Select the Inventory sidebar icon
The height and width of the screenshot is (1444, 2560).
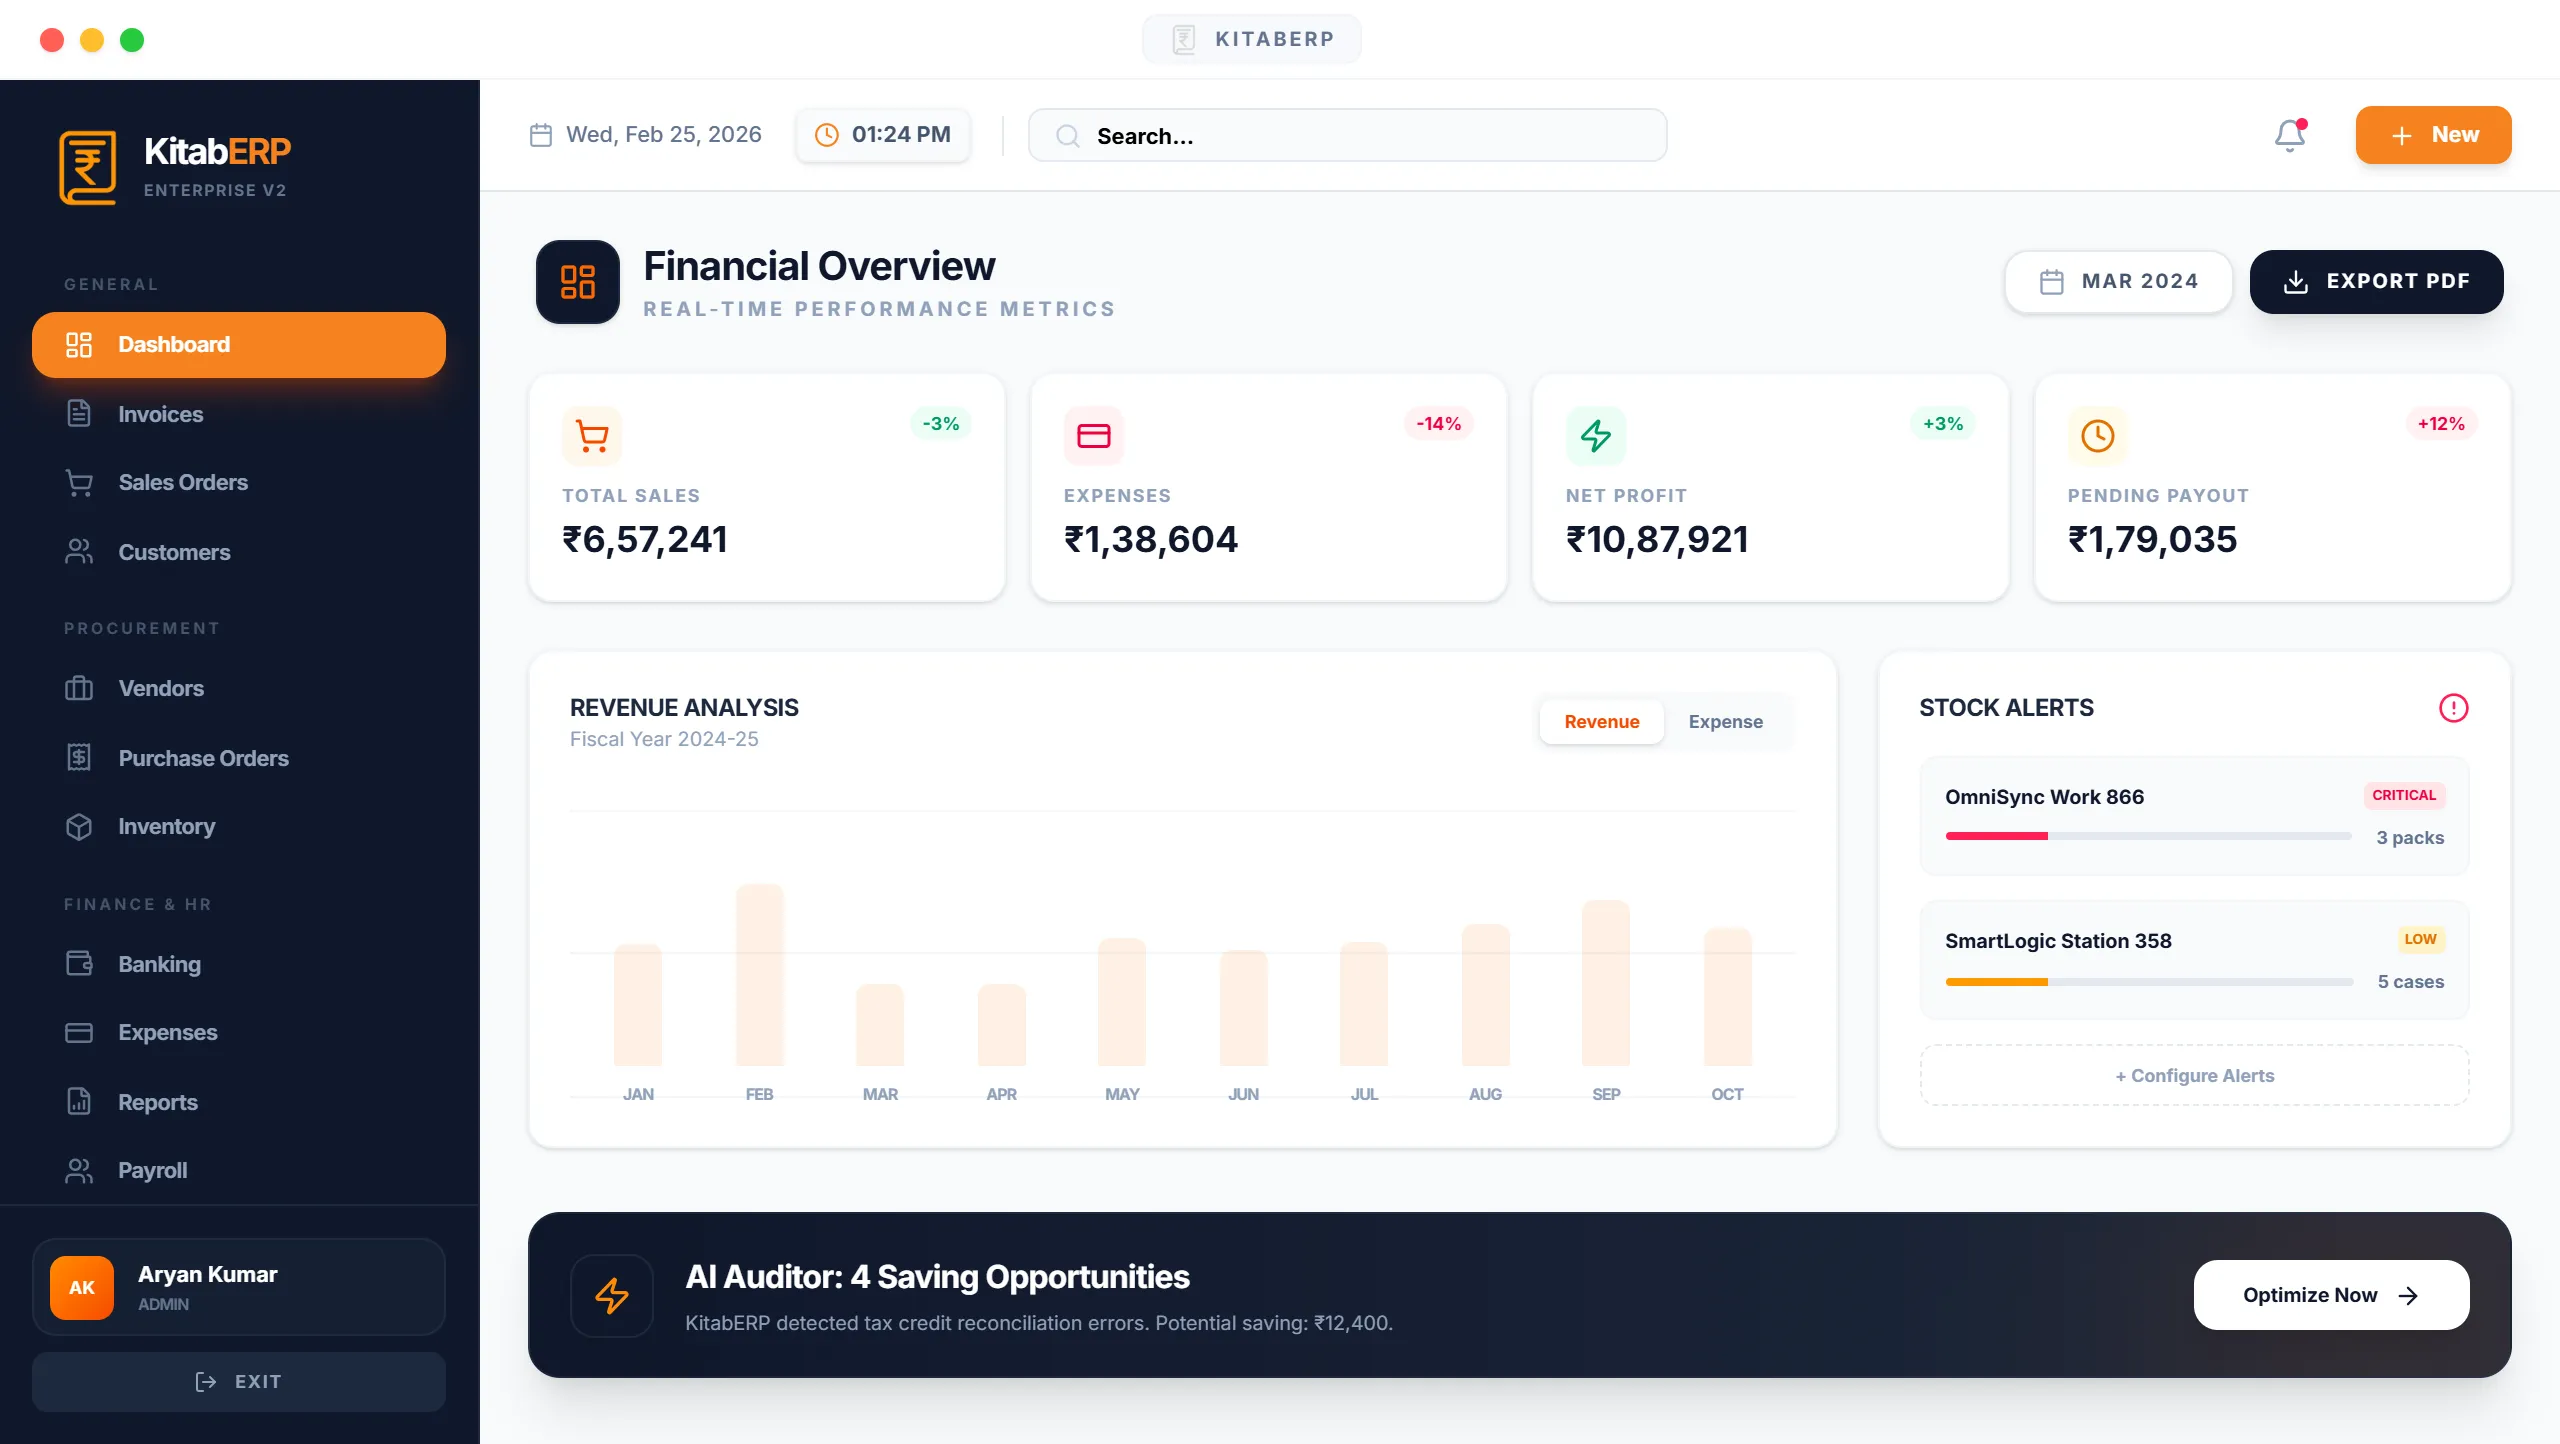[x=81, y=826]
